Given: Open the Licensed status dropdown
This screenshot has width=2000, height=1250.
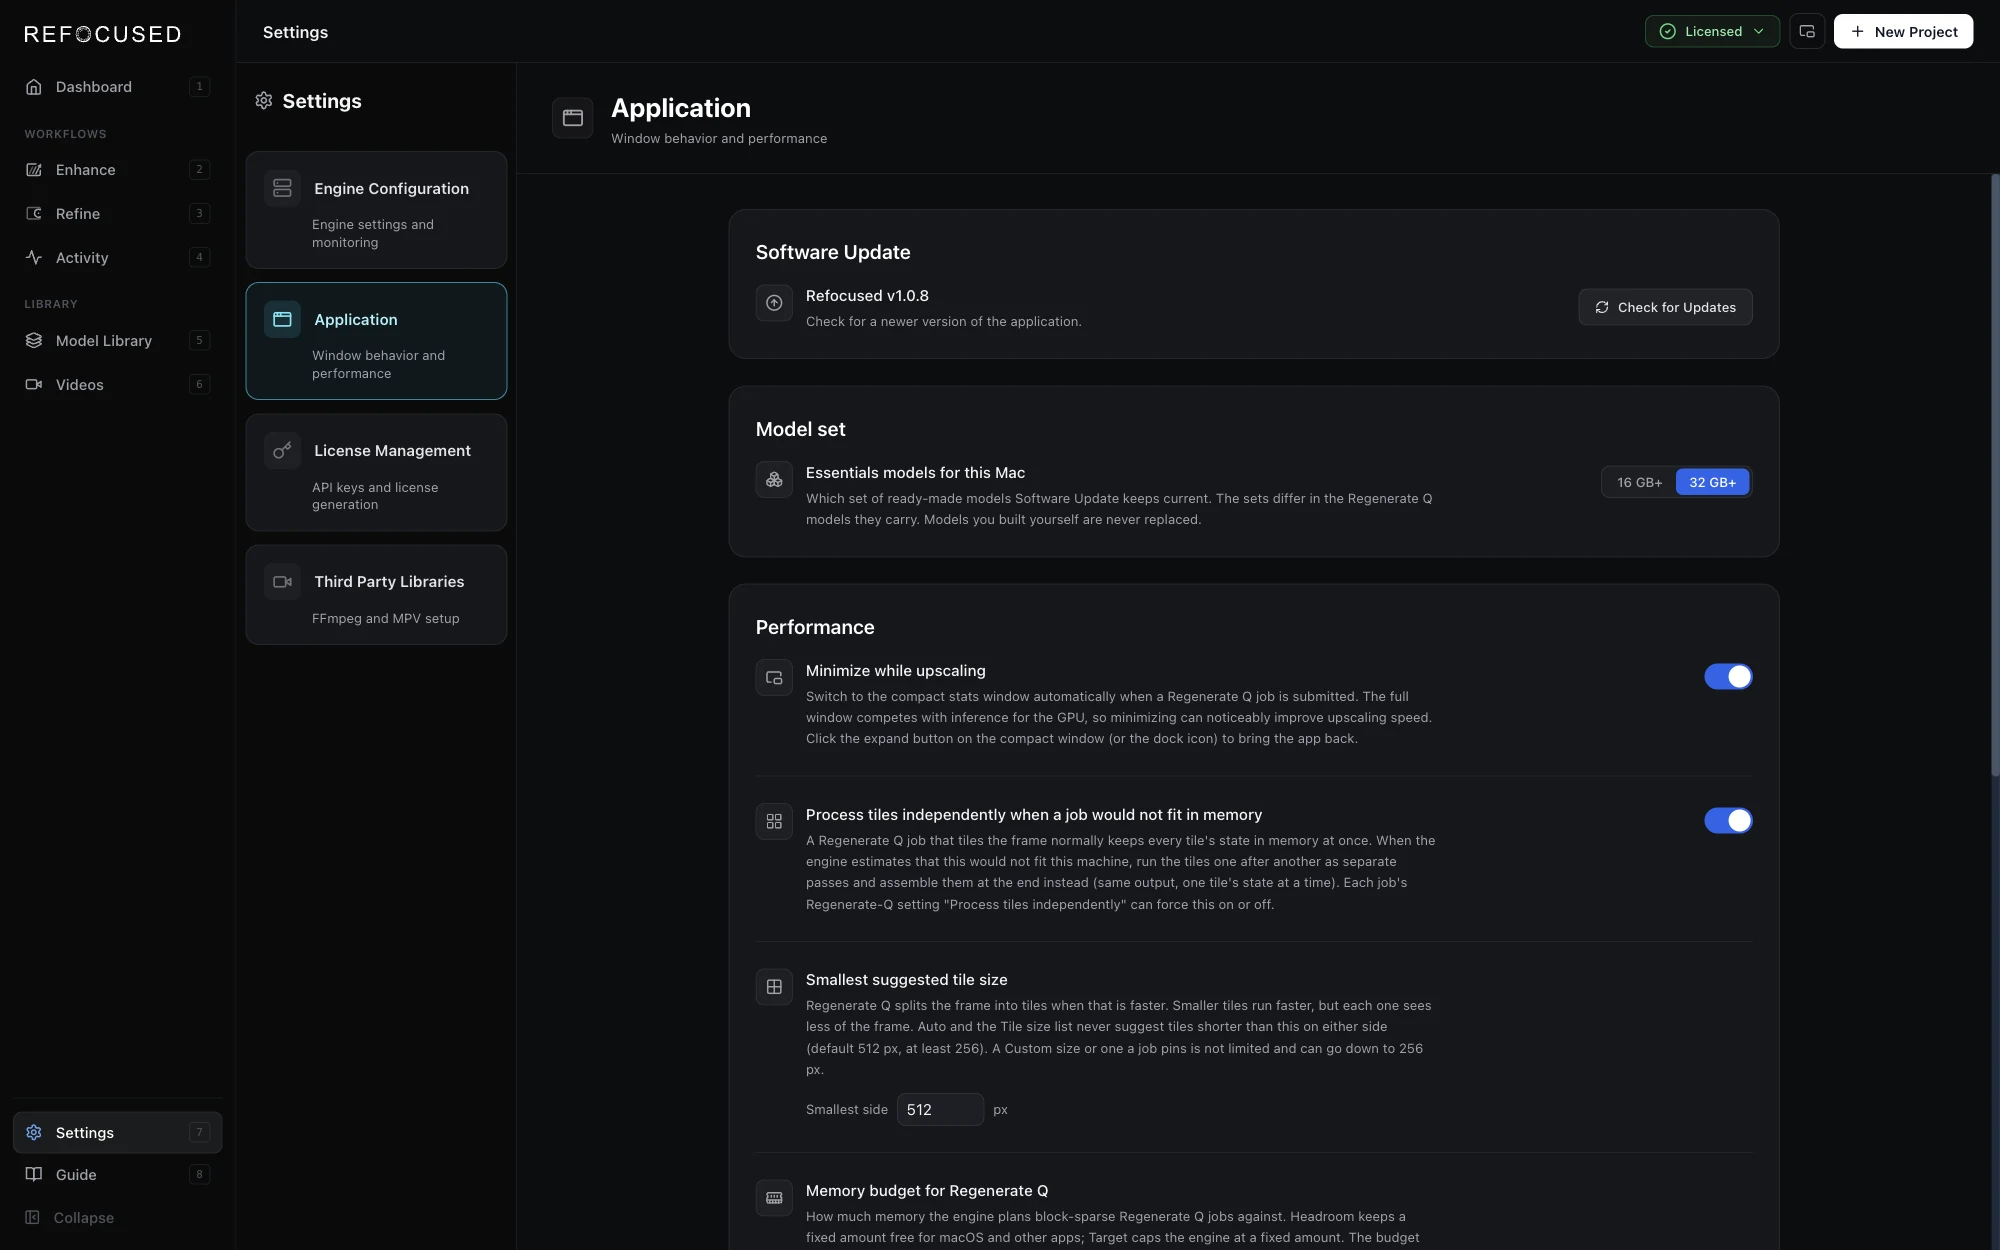Looking at the screenshot, I should [x=1712, y=31].
